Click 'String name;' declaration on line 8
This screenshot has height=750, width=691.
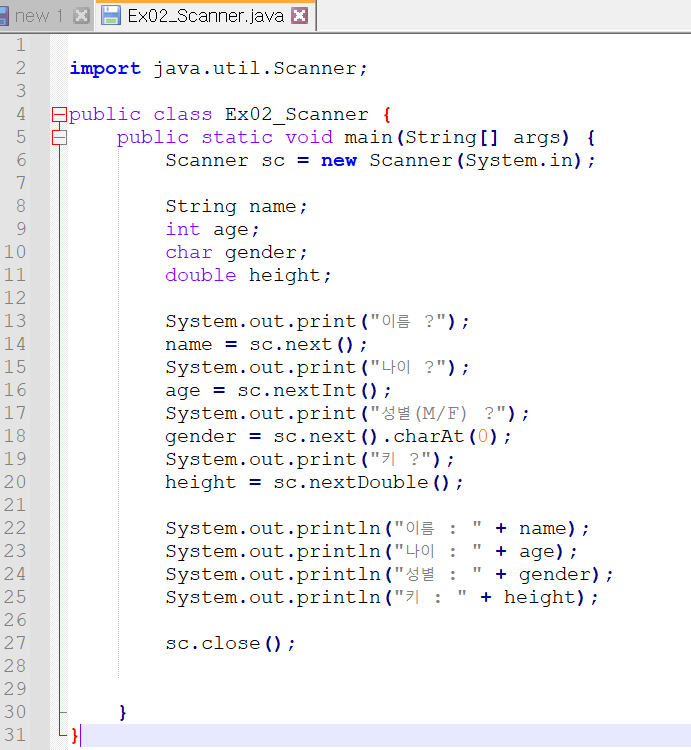[x=236, y=206]
